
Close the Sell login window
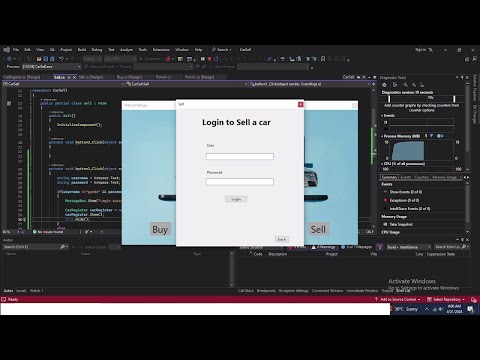[300, 105]
